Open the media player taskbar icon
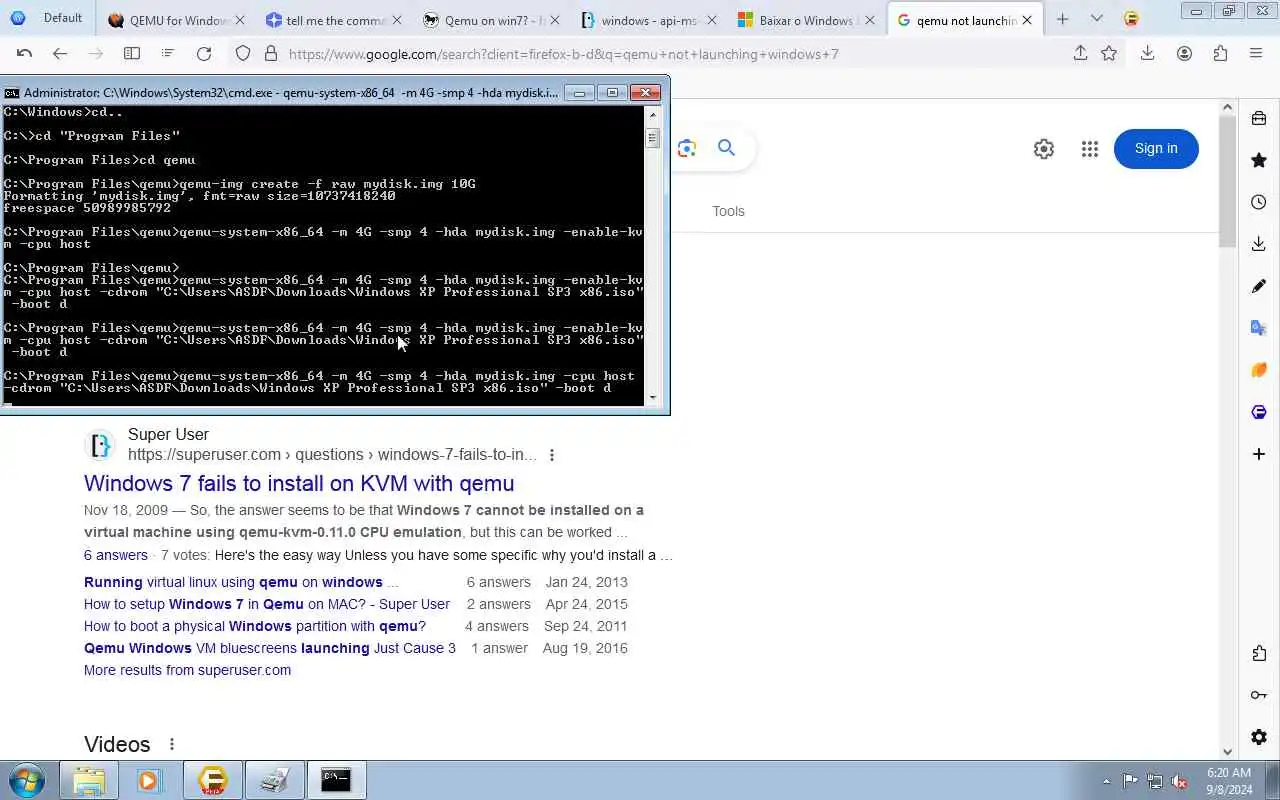The width and height of the screenshot is (1280, 800). (x=149, y=780)
